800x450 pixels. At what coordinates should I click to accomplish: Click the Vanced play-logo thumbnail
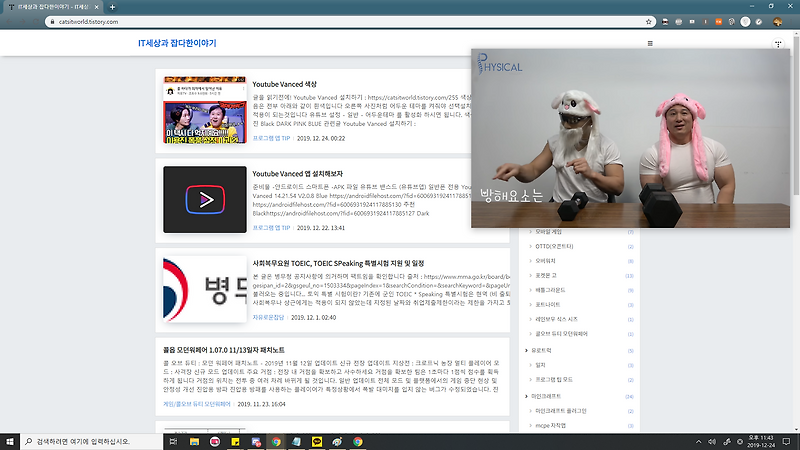click(205, 199)
